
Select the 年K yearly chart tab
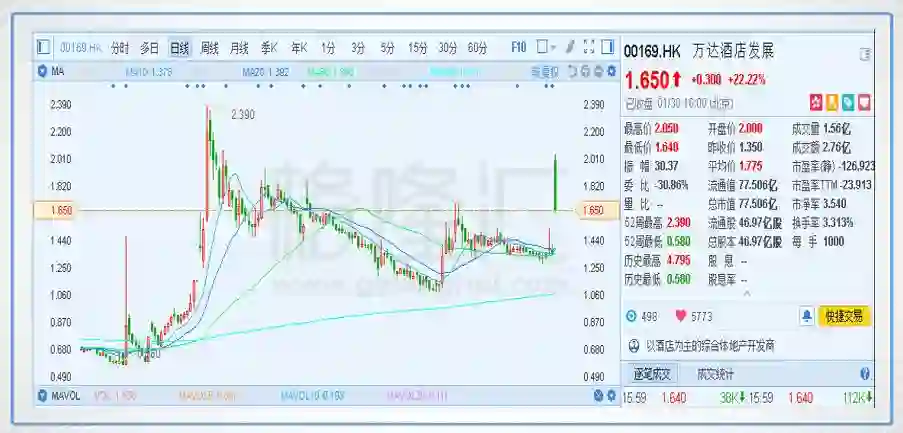299,48
